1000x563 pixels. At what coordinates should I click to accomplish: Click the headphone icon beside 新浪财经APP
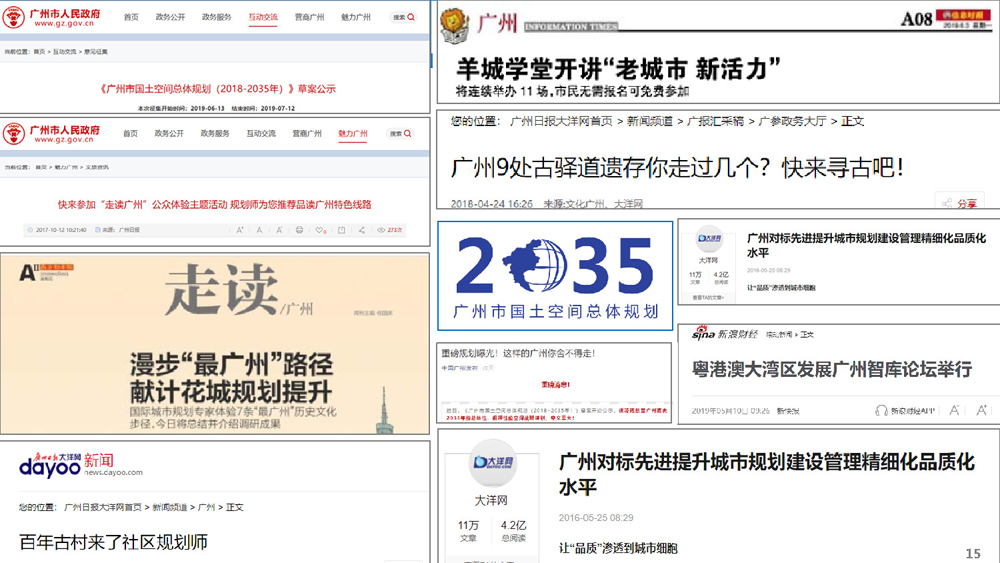click(x=881, y=410)
